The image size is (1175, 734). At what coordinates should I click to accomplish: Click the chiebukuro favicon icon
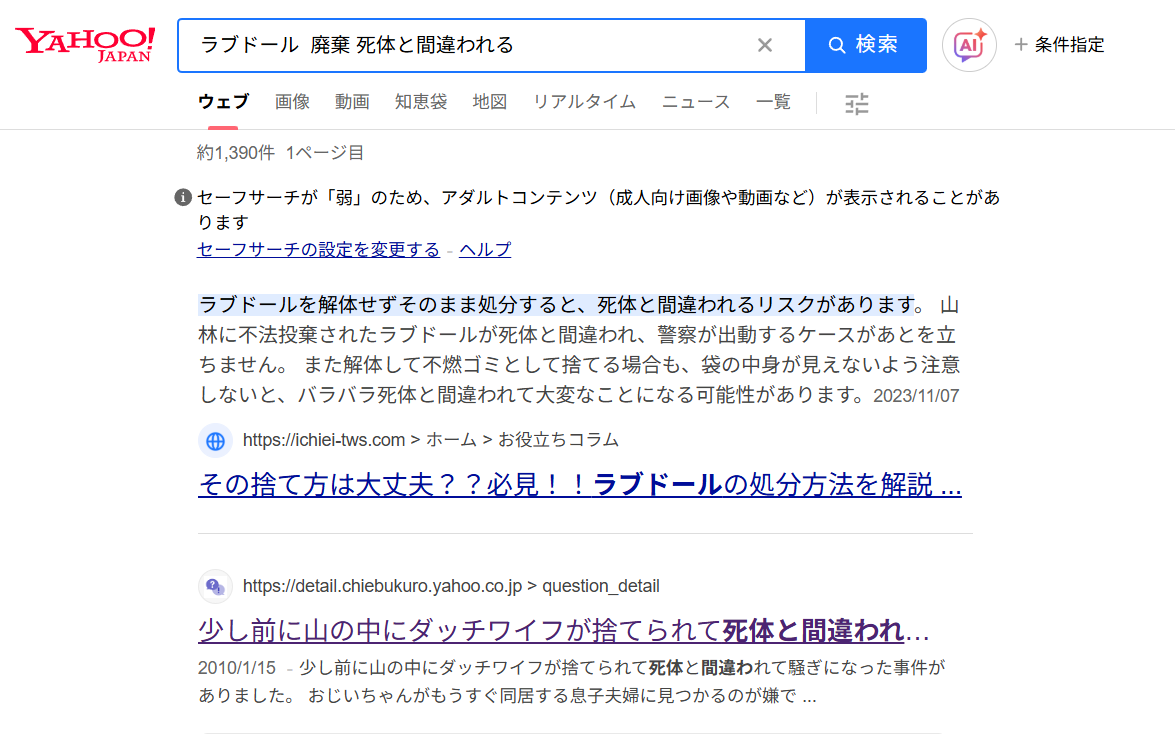point(215,586)
